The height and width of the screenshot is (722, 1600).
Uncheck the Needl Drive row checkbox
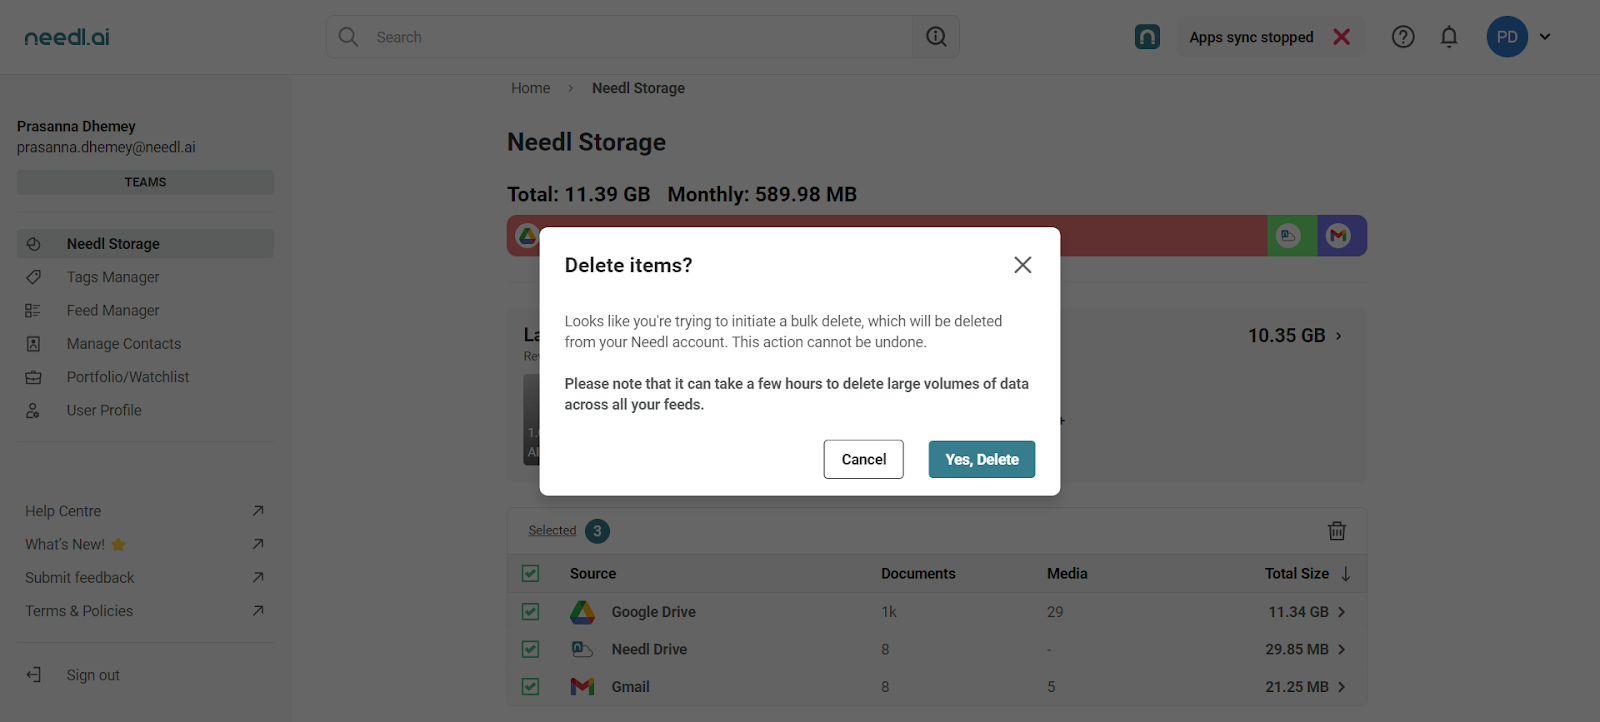(x=531, y=649)
